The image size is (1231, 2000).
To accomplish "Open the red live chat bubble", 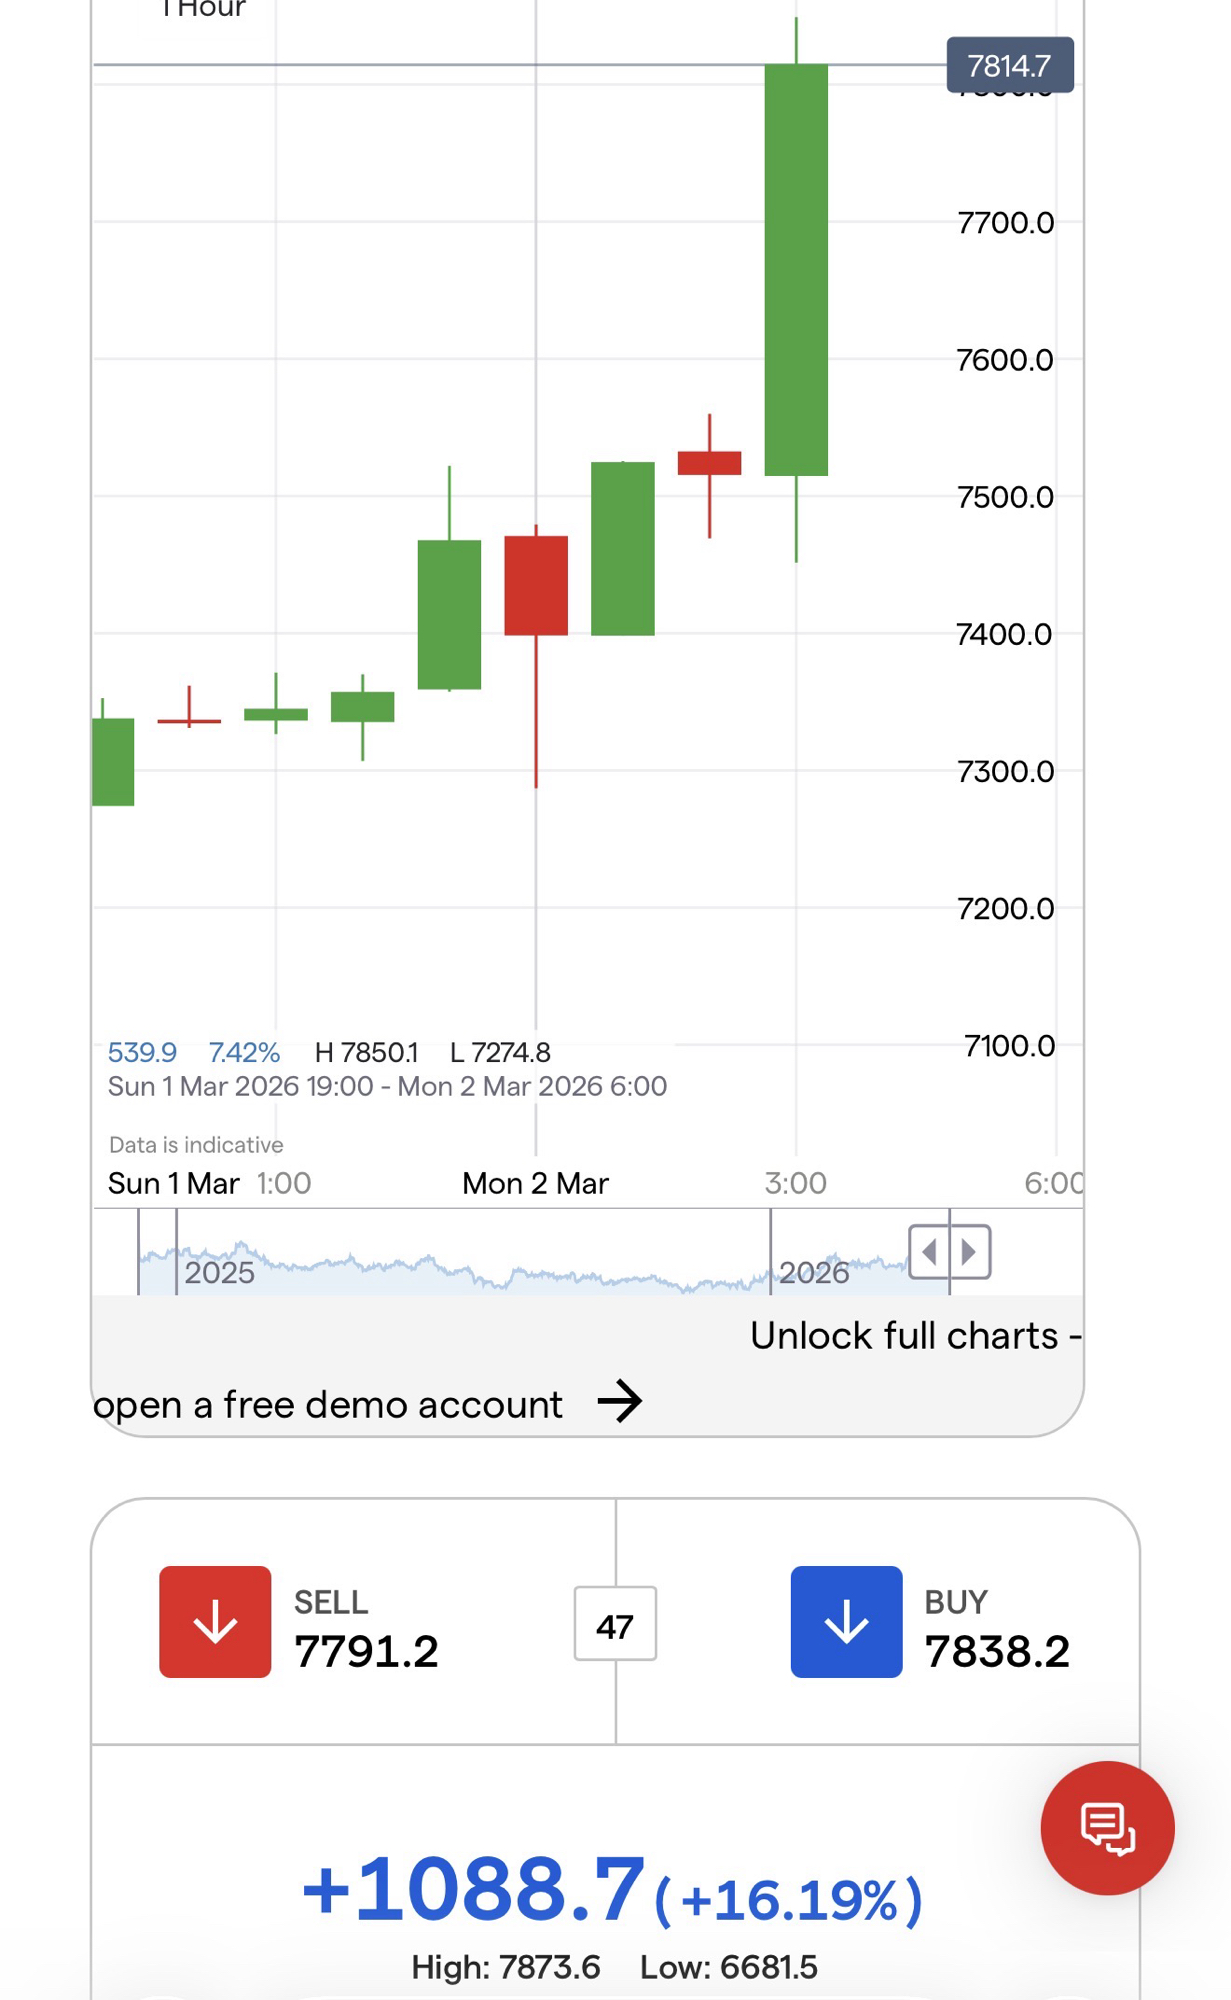I will (x=1107, y=1827).
